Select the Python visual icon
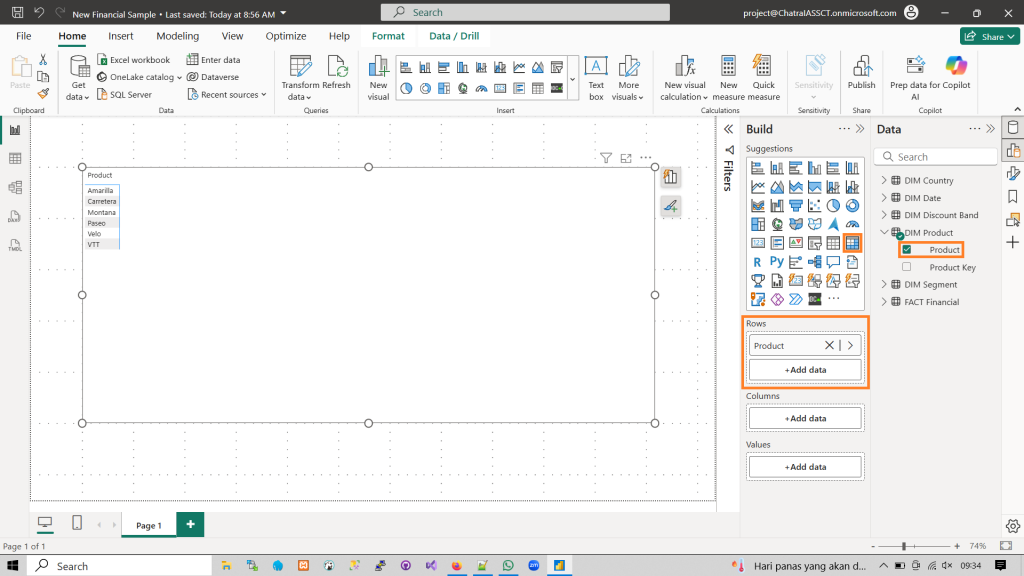Screen dimensions: 1024x576 click(x=776, y=262)
